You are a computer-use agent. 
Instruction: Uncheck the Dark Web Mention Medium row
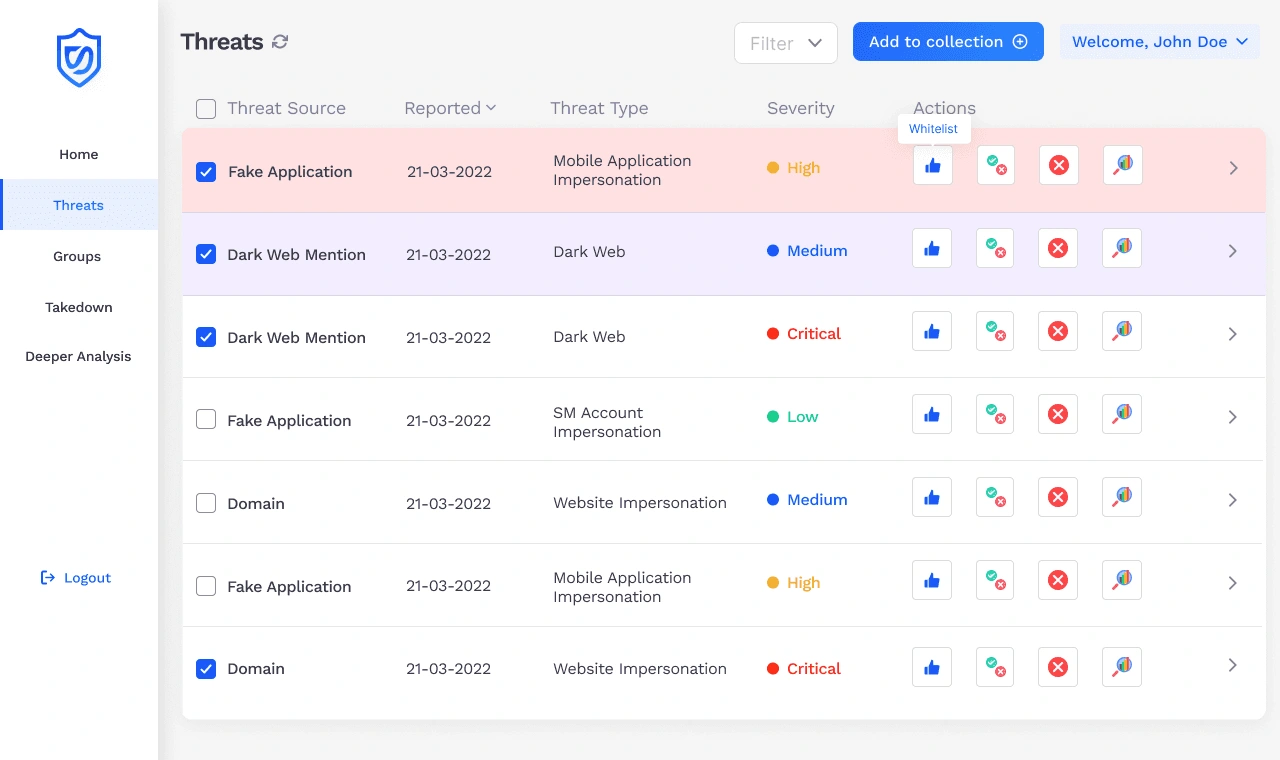point(206,254)
